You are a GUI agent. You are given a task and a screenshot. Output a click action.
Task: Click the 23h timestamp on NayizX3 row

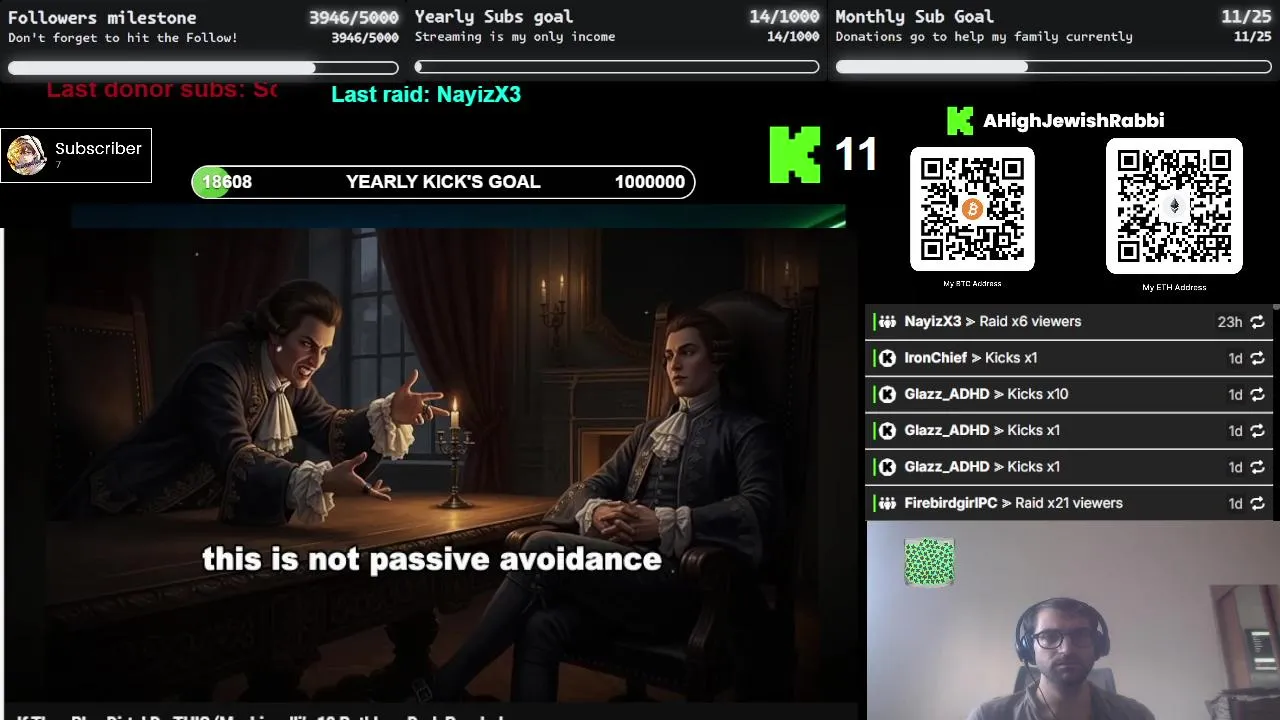1229,322
